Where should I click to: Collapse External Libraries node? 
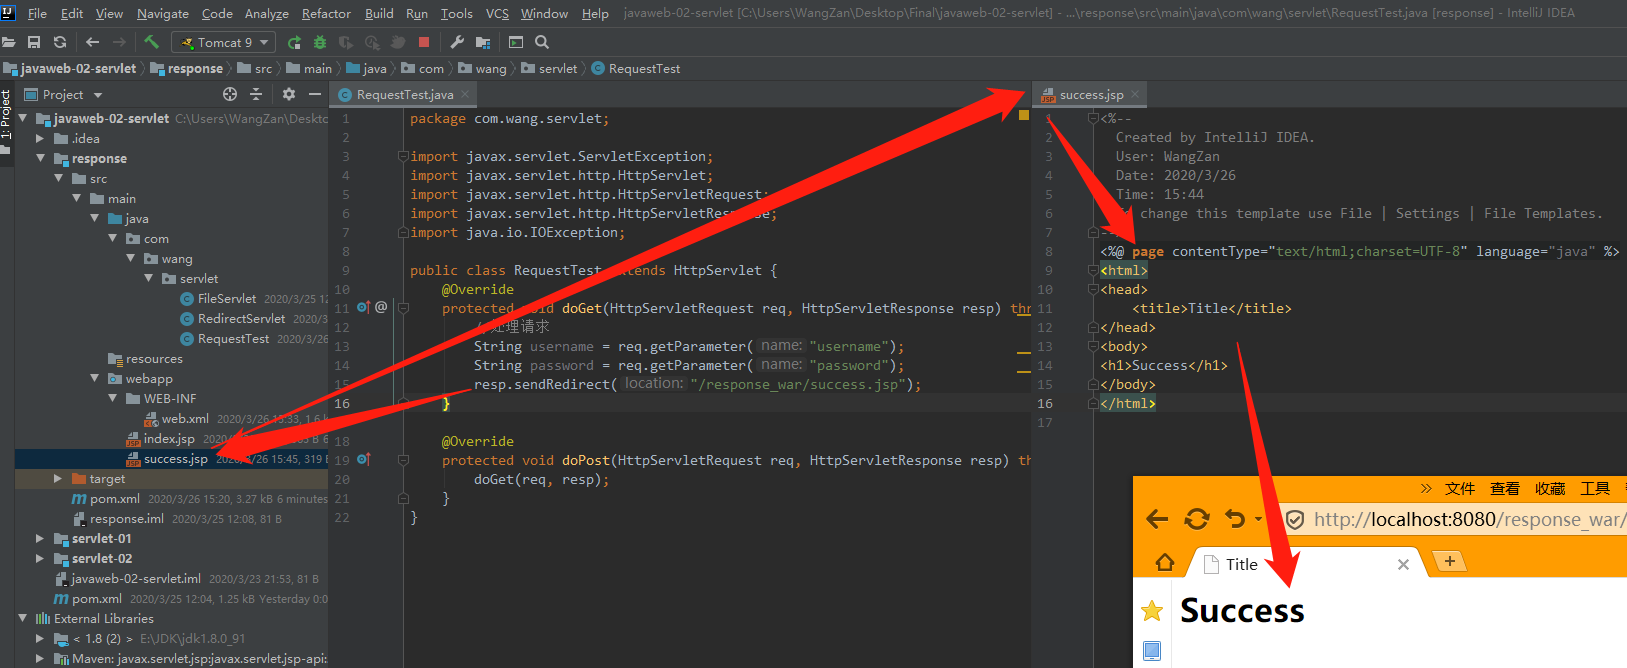[x=23, y=618]
